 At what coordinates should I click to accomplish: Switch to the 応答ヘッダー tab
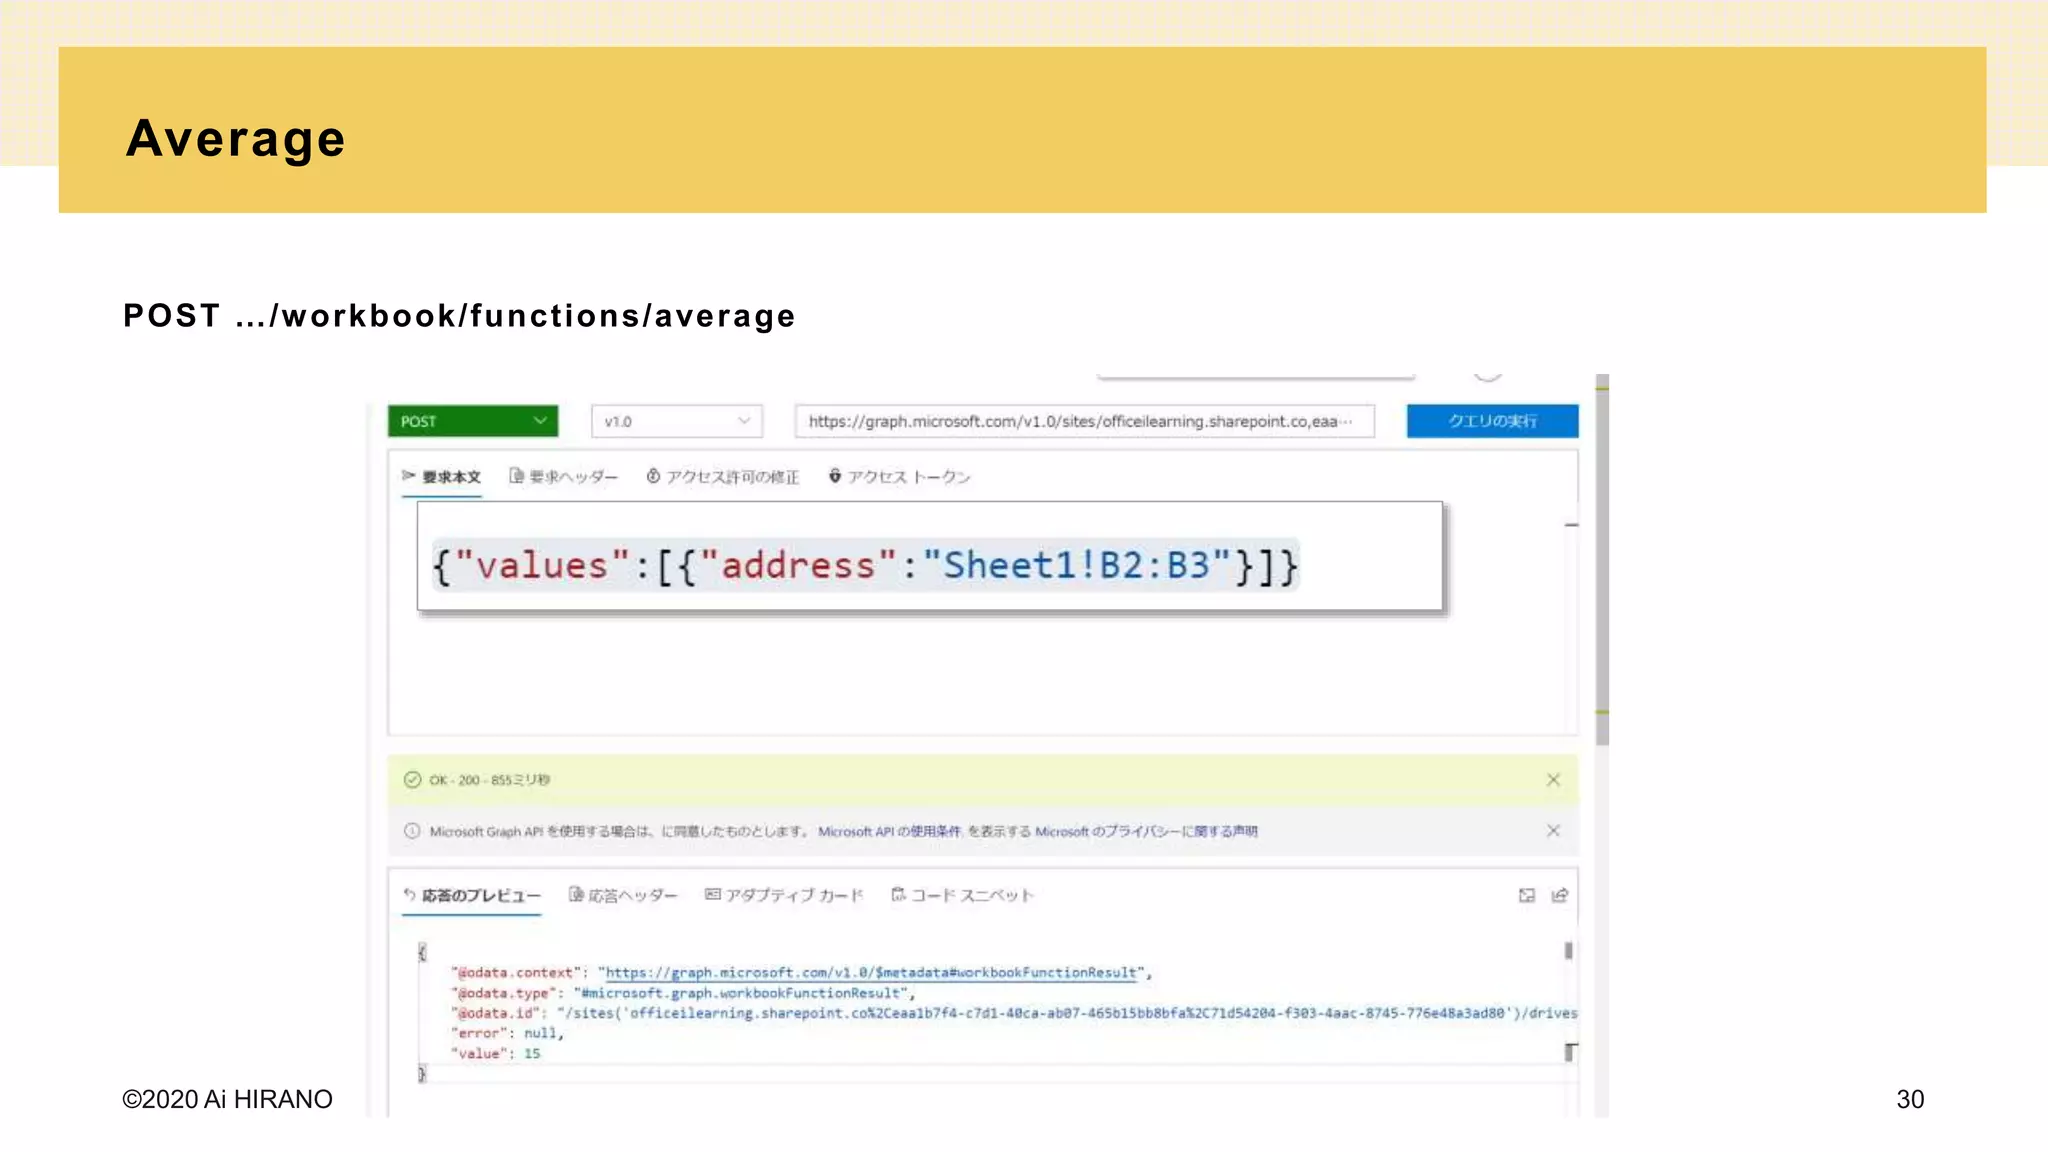[x=623, y=895]
